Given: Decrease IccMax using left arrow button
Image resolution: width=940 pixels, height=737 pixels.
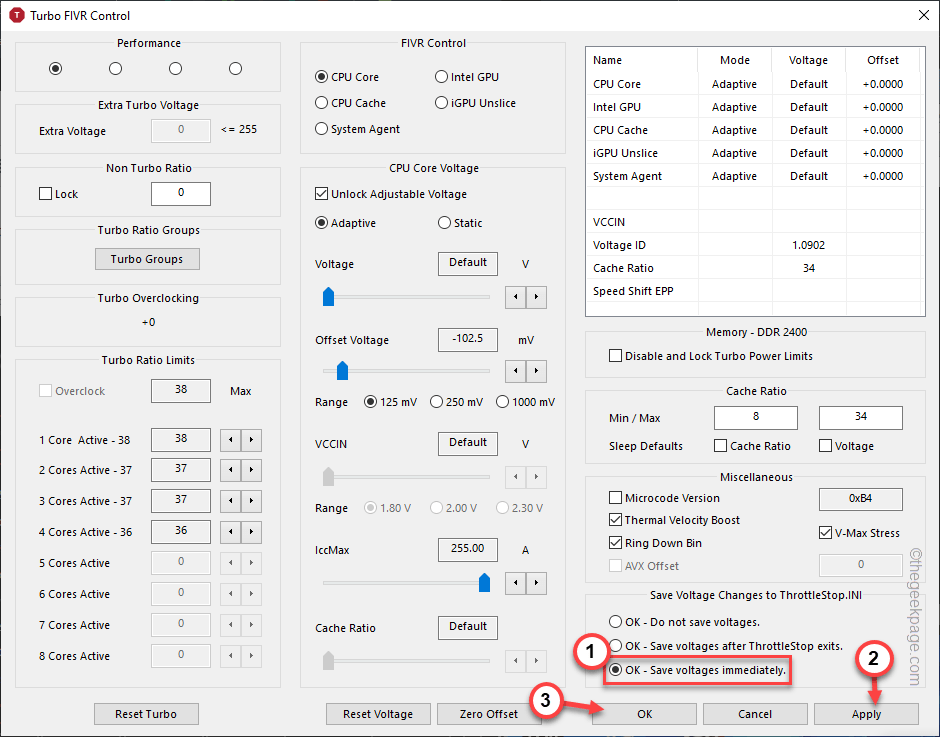Looking at the screenshot, I should click(515, 582).
